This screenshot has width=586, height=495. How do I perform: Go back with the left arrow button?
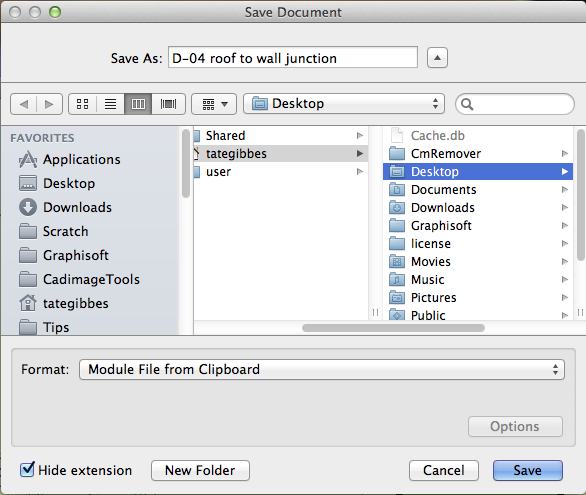point(24,104)
